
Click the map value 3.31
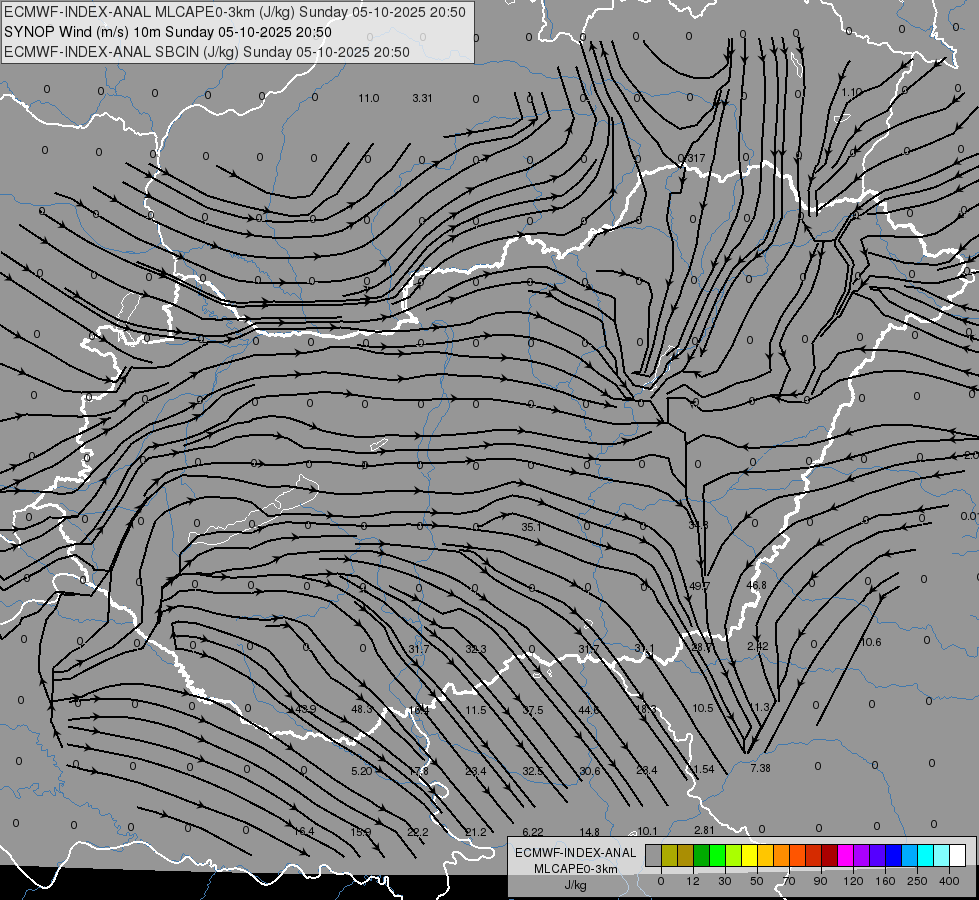pos(423,98)
